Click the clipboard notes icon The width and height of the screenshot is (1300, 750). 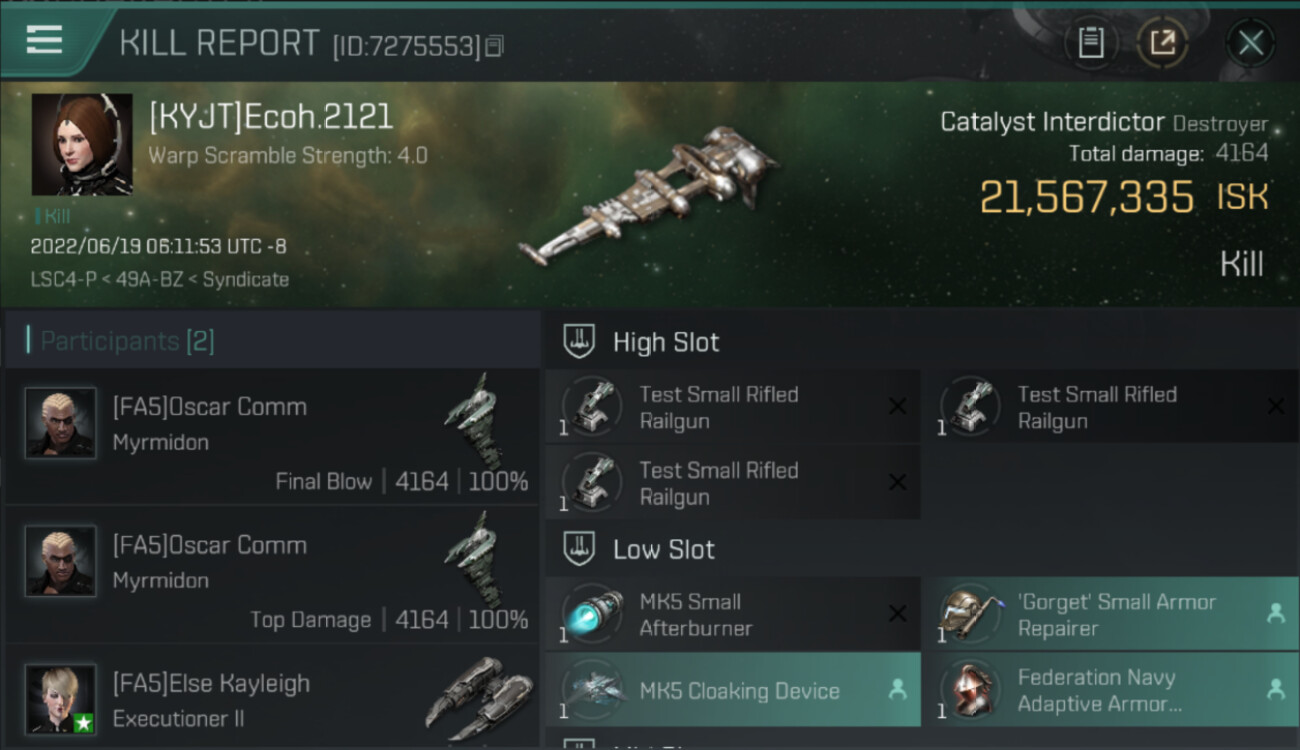click(x=1090, y=43)
